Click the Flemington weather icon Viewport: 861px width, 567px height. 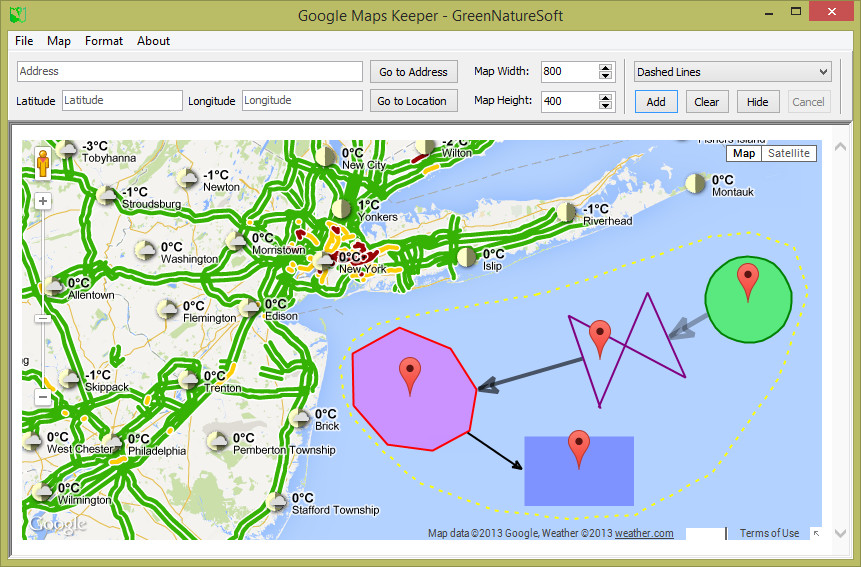[x=167, y=309]
